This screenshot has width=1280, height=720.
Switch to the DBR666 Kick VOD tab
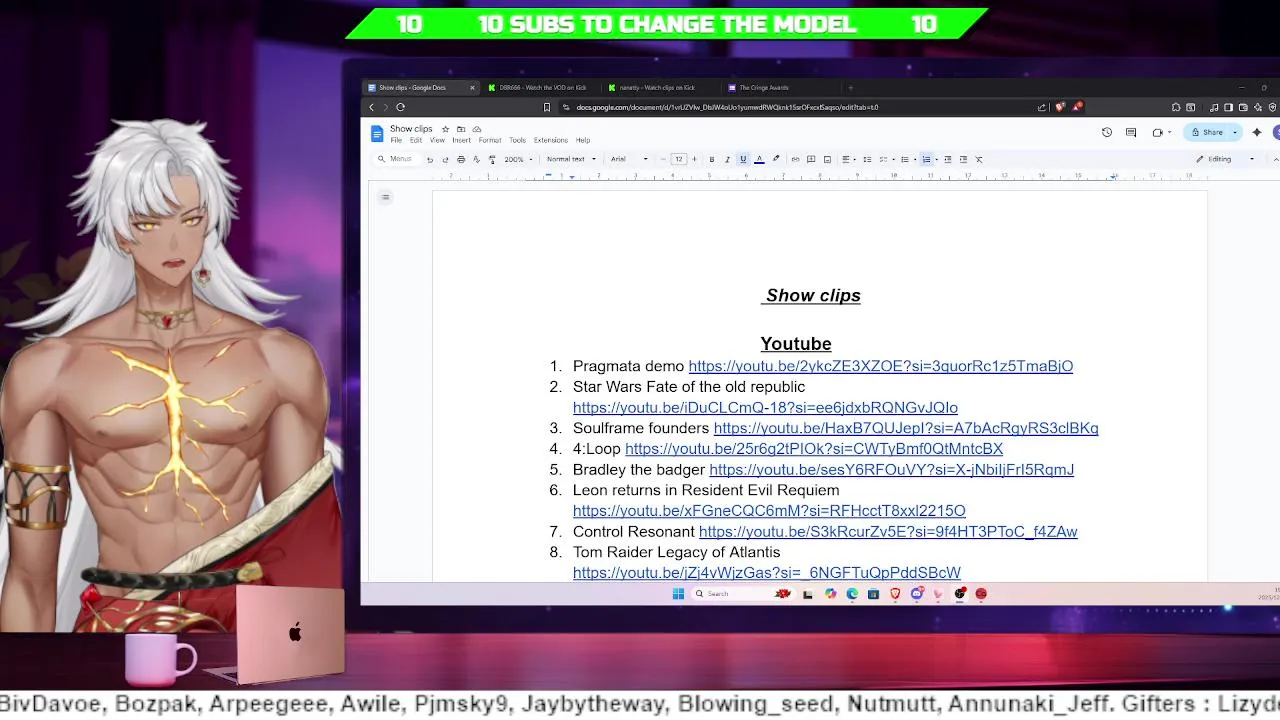click(543, 87)
